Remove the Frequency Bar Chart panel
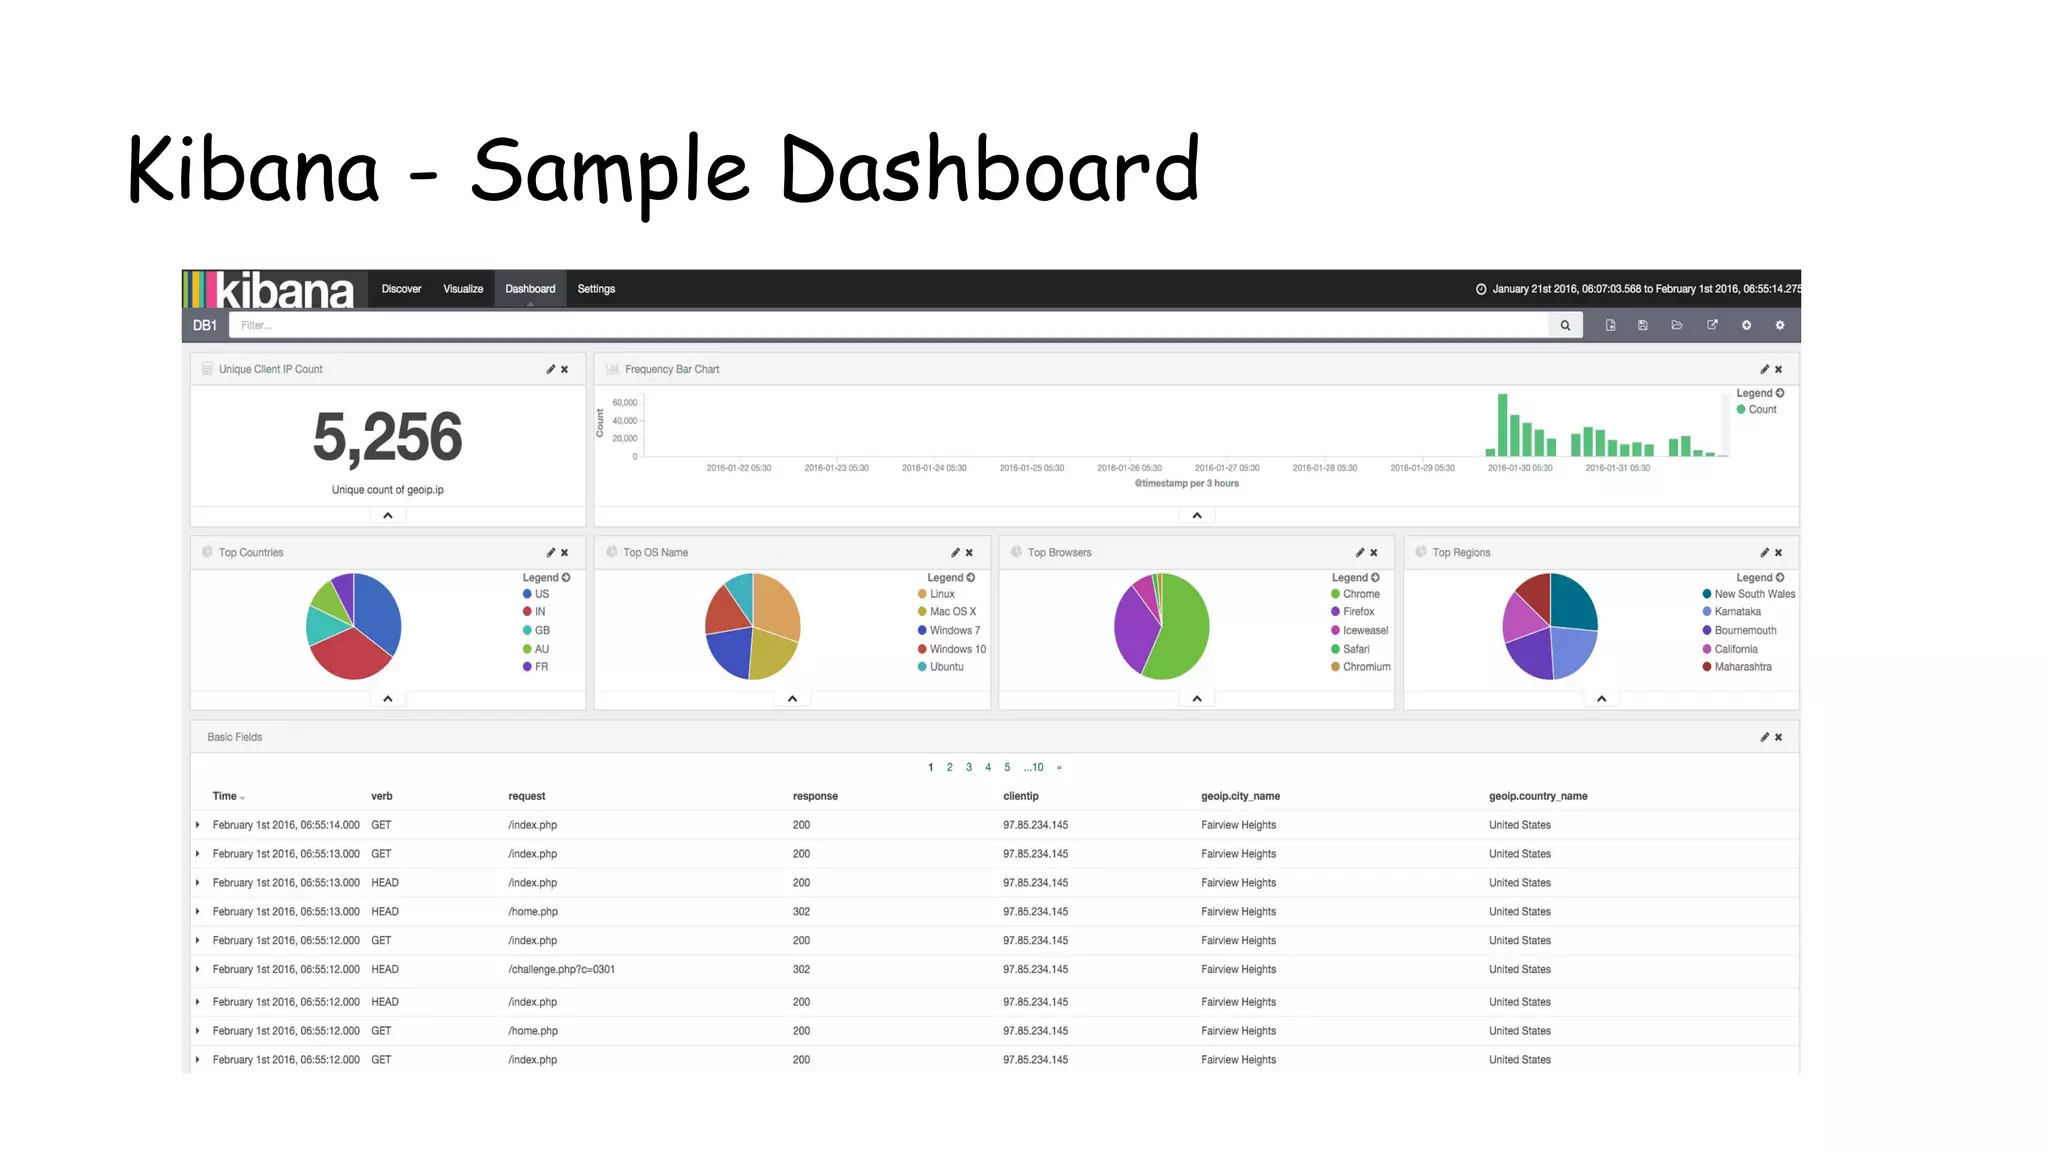The width and height of the screenshot is (2048, 1152). [1779, 370]
